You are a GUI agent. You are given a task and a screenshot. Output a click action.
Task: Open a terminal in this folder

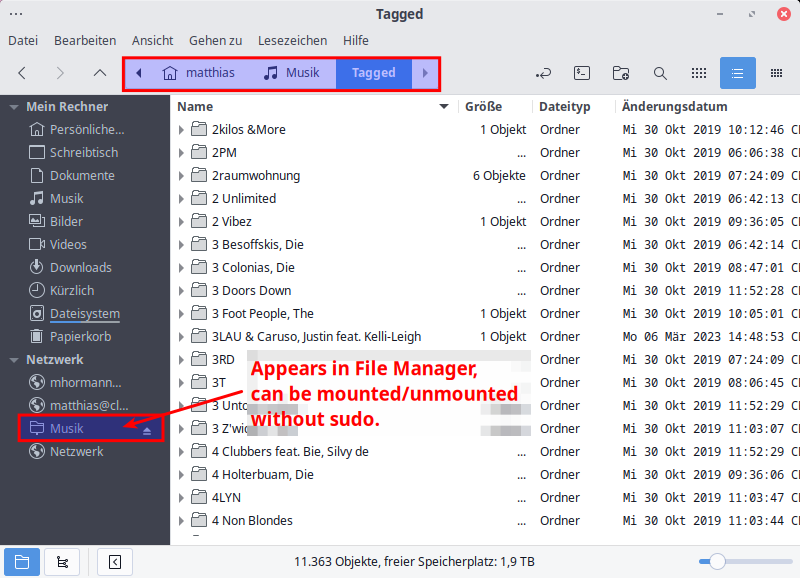pyautogui.click(x=582, y=73)
